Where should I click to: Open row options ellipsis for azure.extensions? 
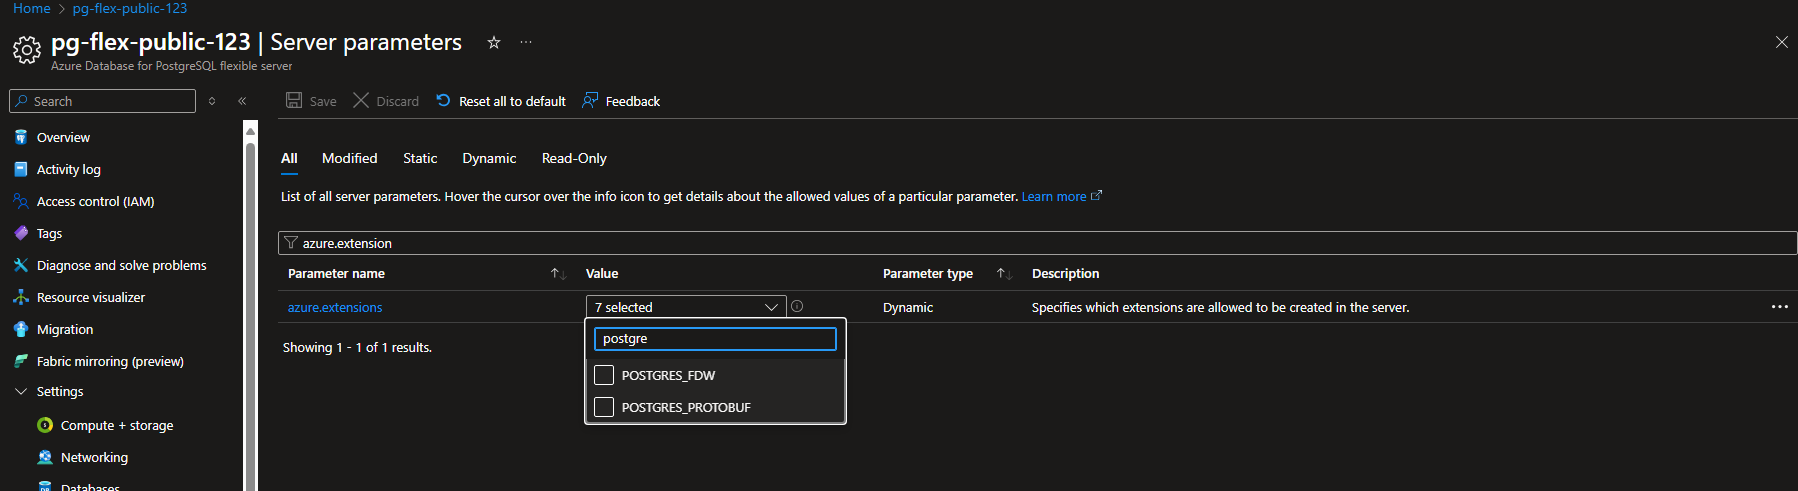click(1779, 307)
